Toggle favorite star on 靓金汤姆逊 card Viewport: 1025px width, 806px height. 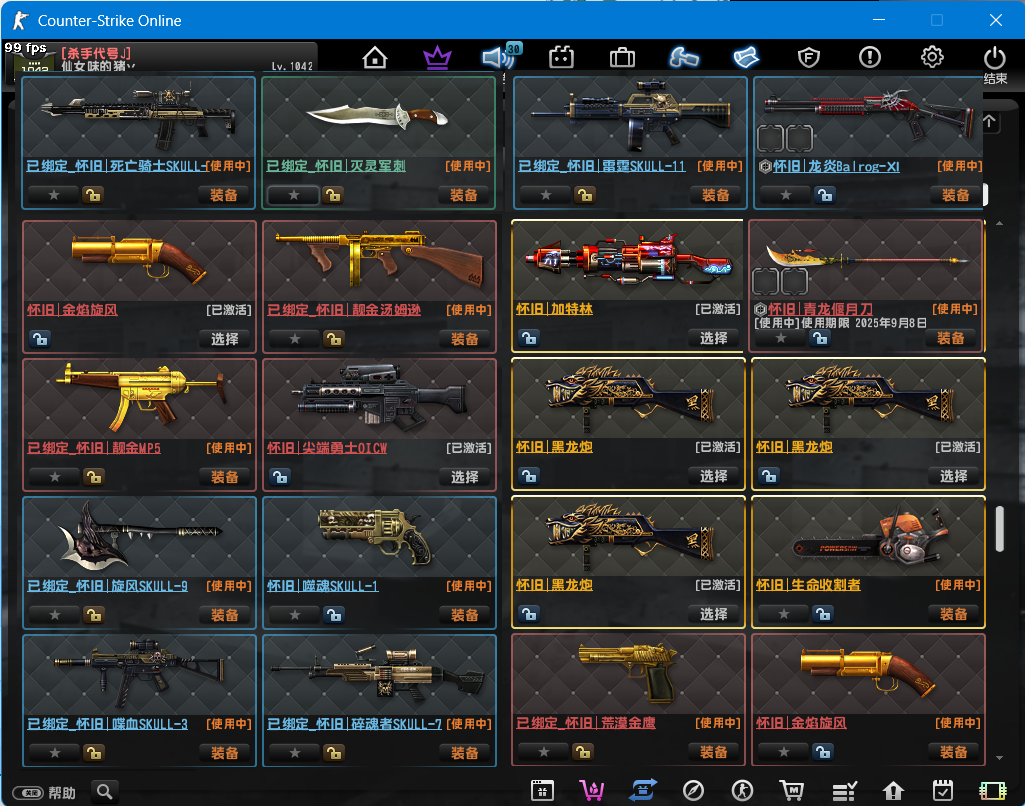295,339
